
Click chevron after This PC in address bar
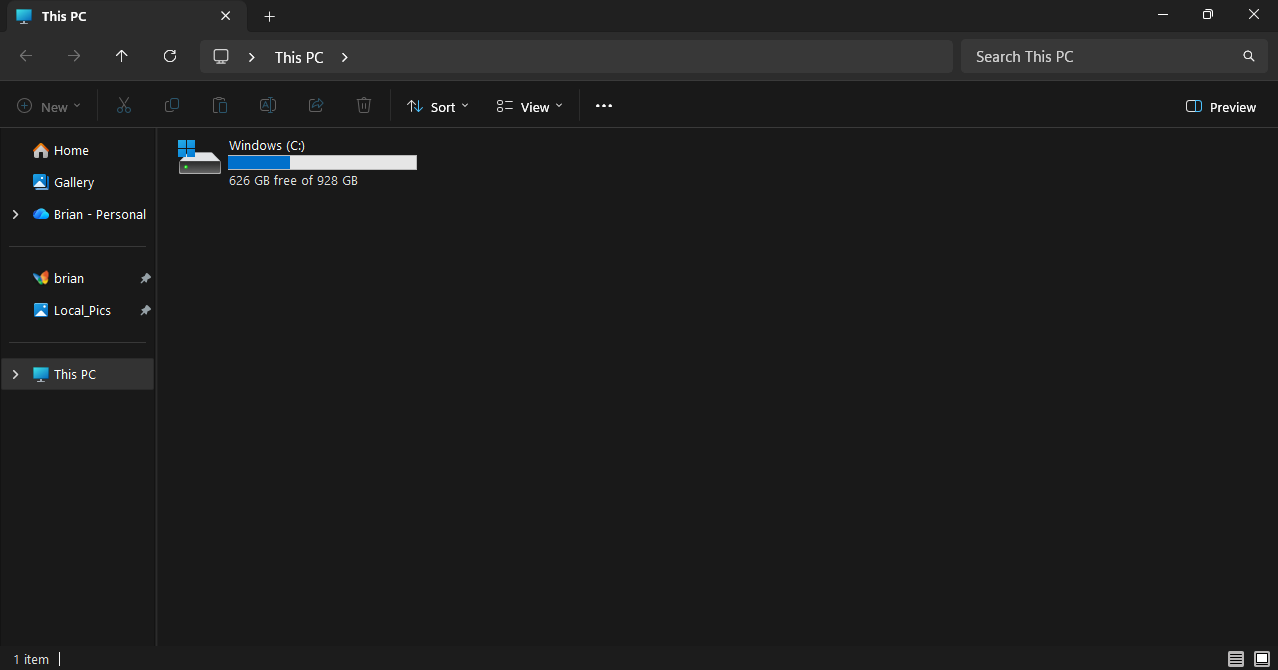tap(345, 57)
